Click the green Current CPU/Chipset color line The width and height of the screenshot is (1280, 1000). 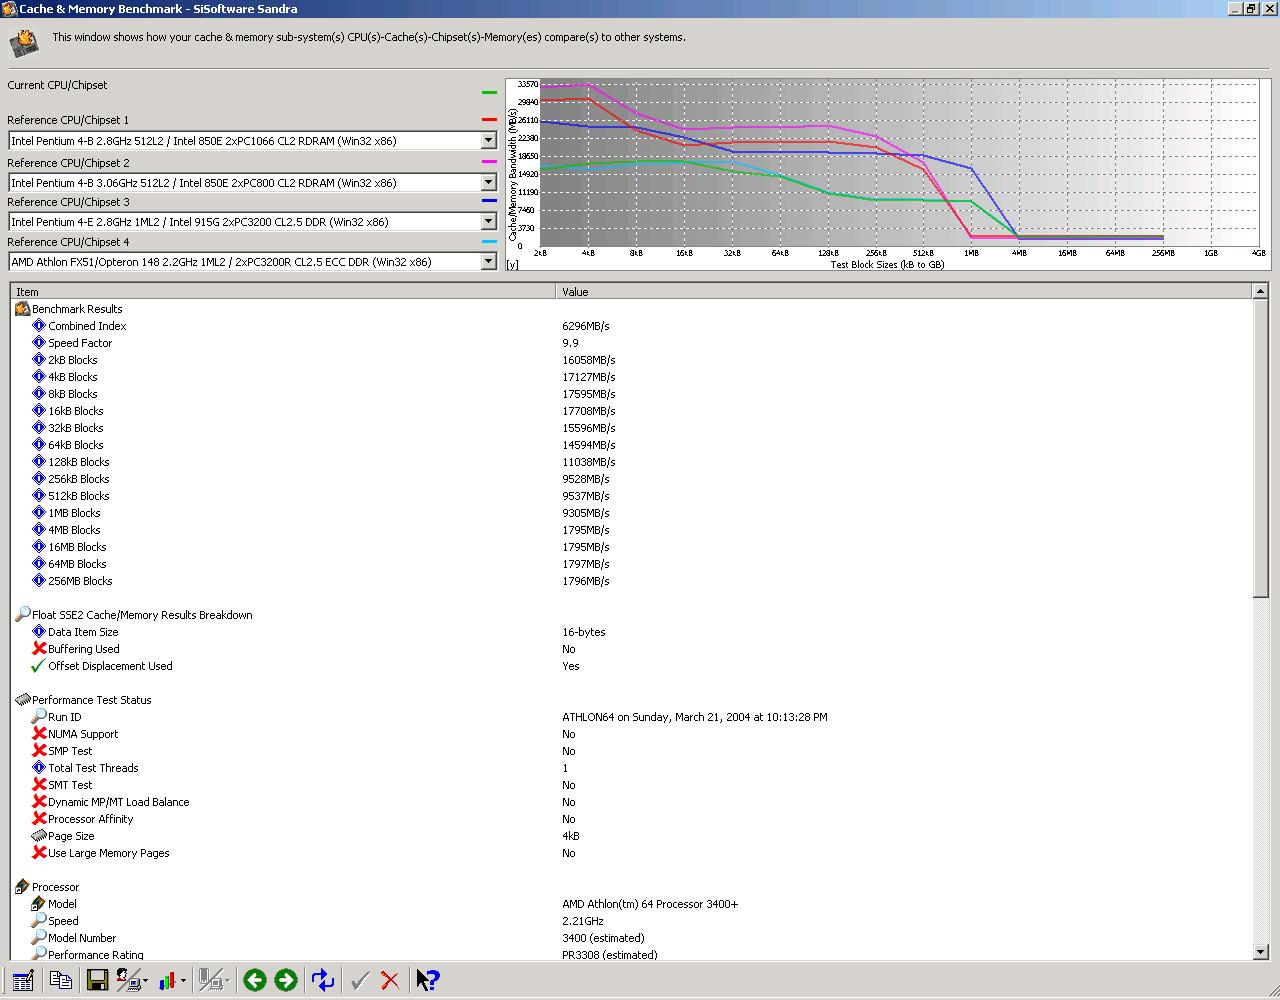coord(489,92)
